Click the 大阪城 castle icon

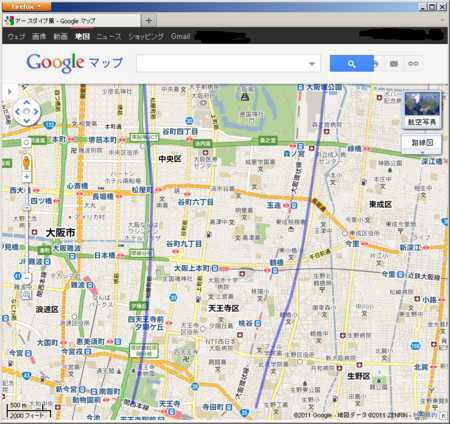[245, 97]
